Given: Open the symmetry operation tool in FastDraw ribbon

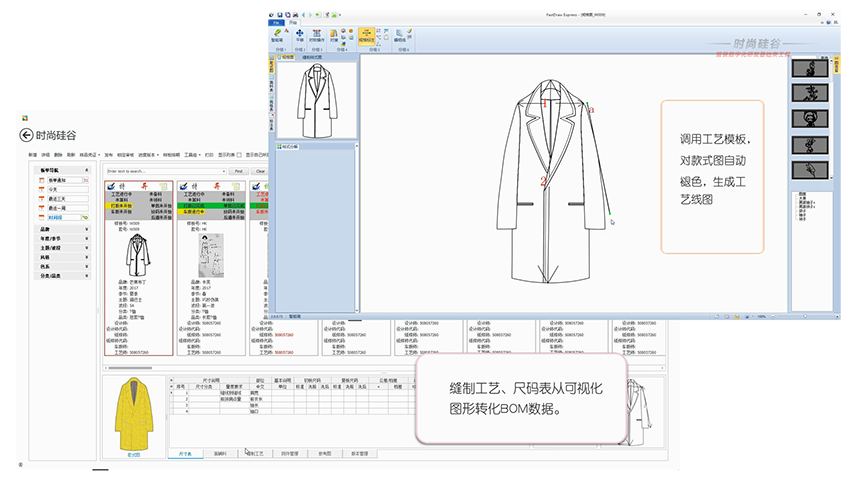Looking at the screenshot, I should pyautogui.click(x=317, y=36).
